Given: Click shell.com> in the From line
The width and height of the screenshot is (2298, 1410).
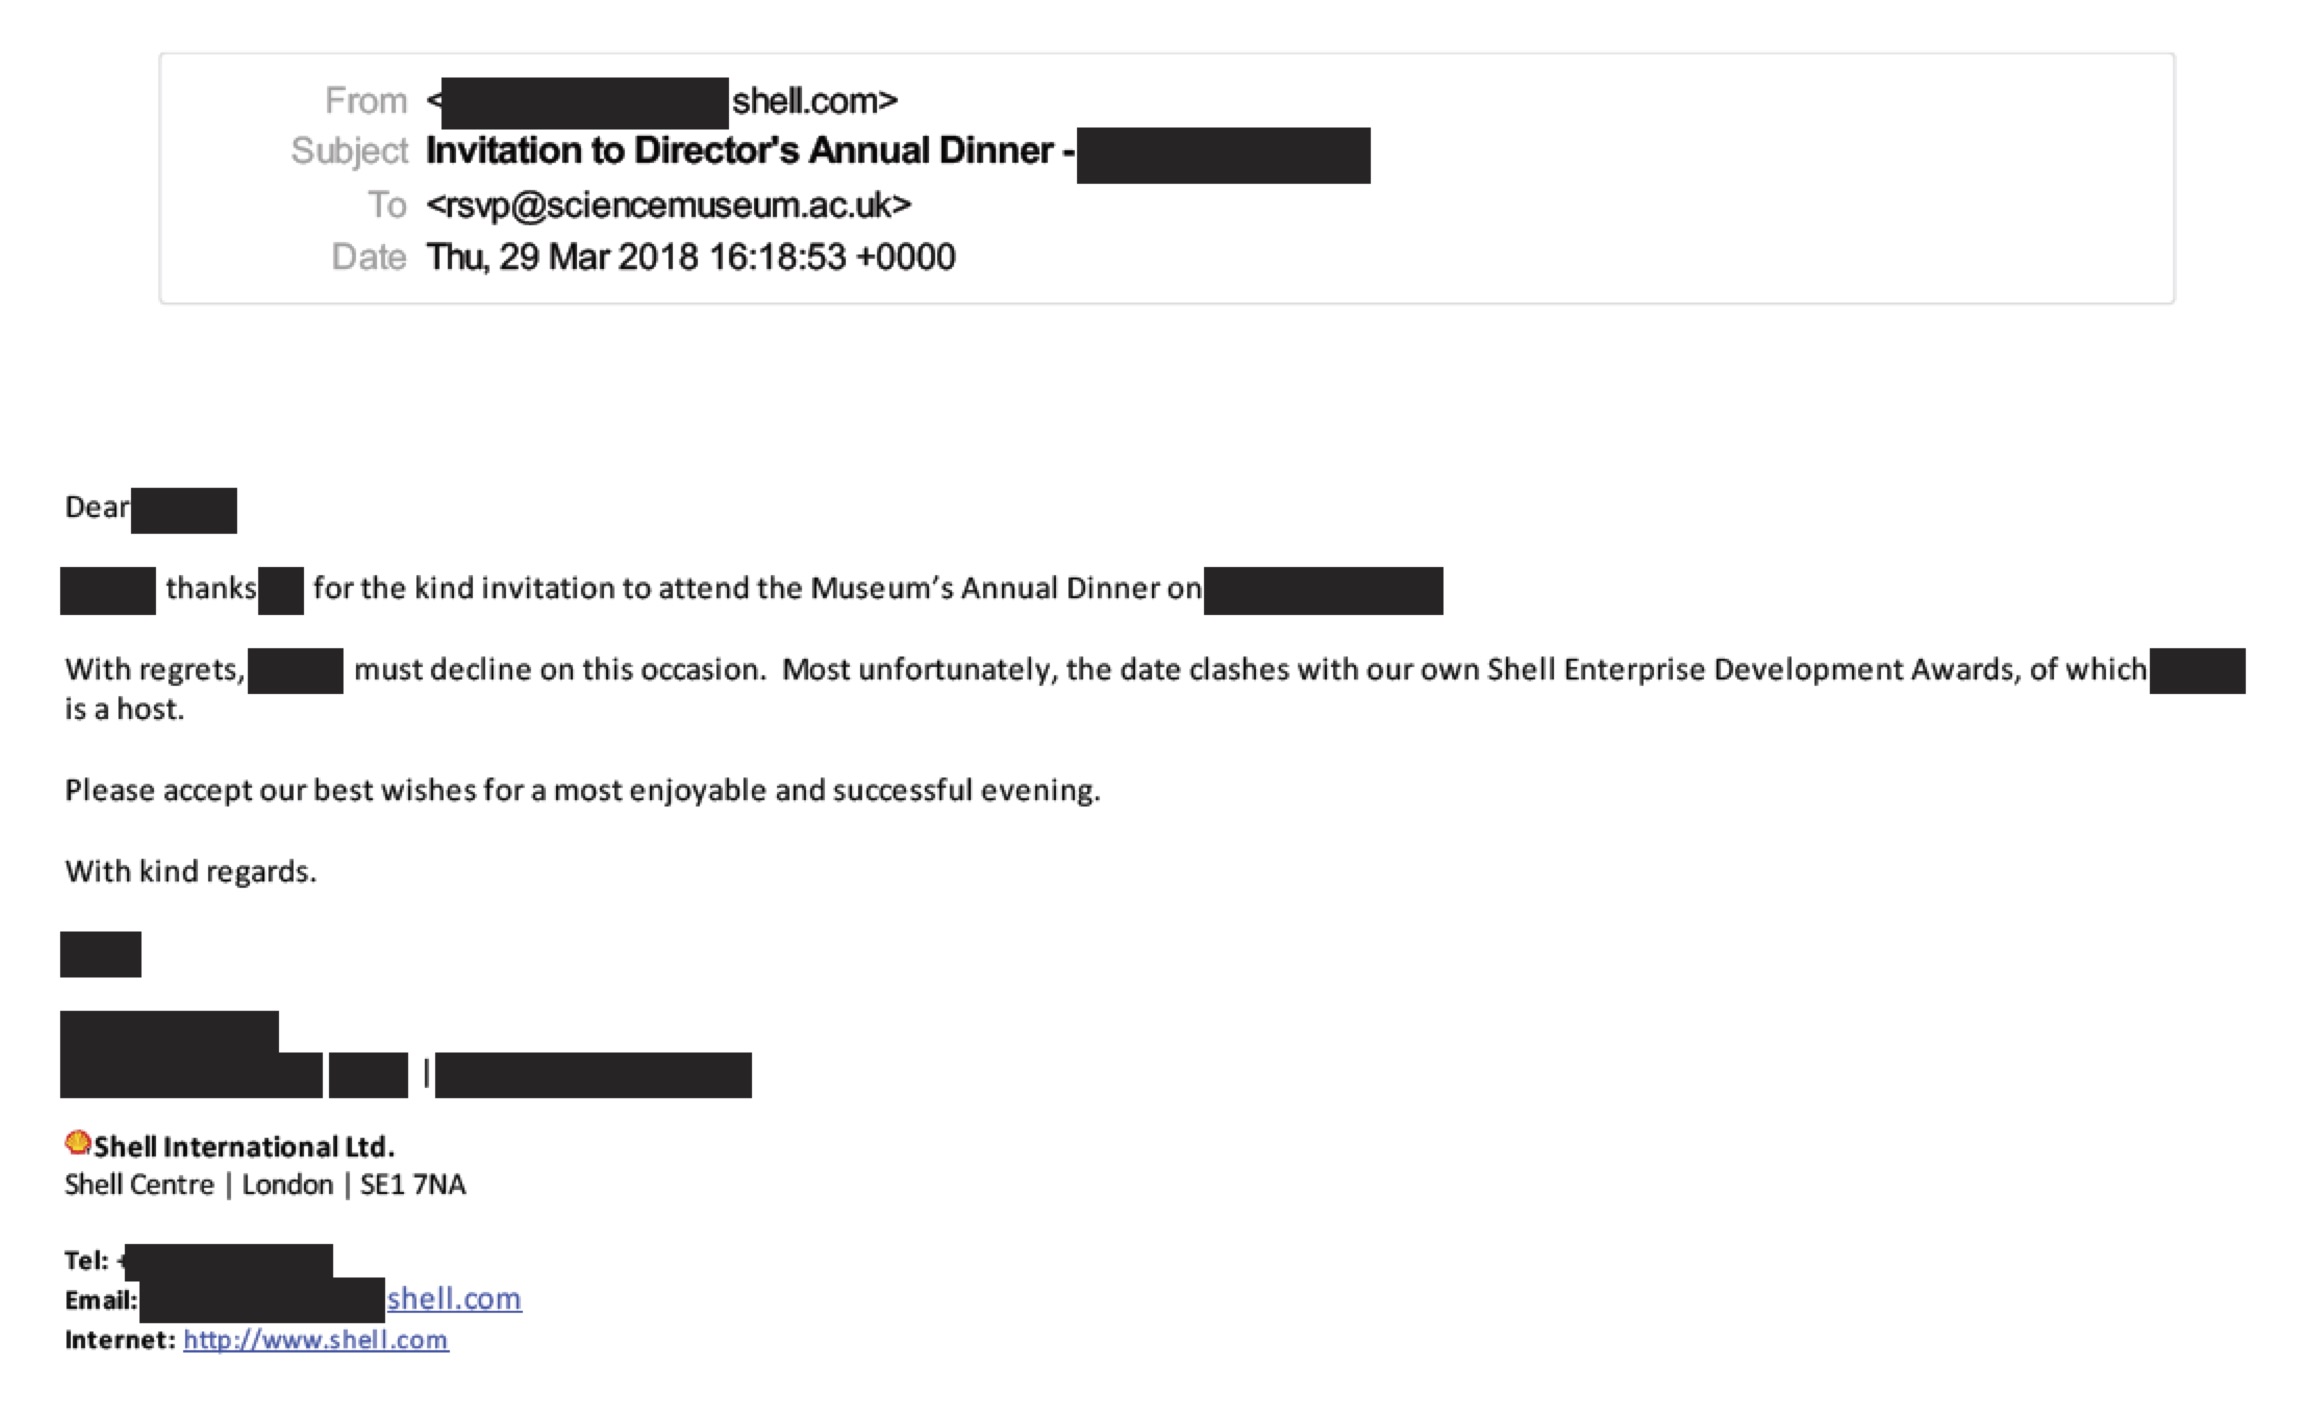Looking at the screenshot, I should 814,101.
